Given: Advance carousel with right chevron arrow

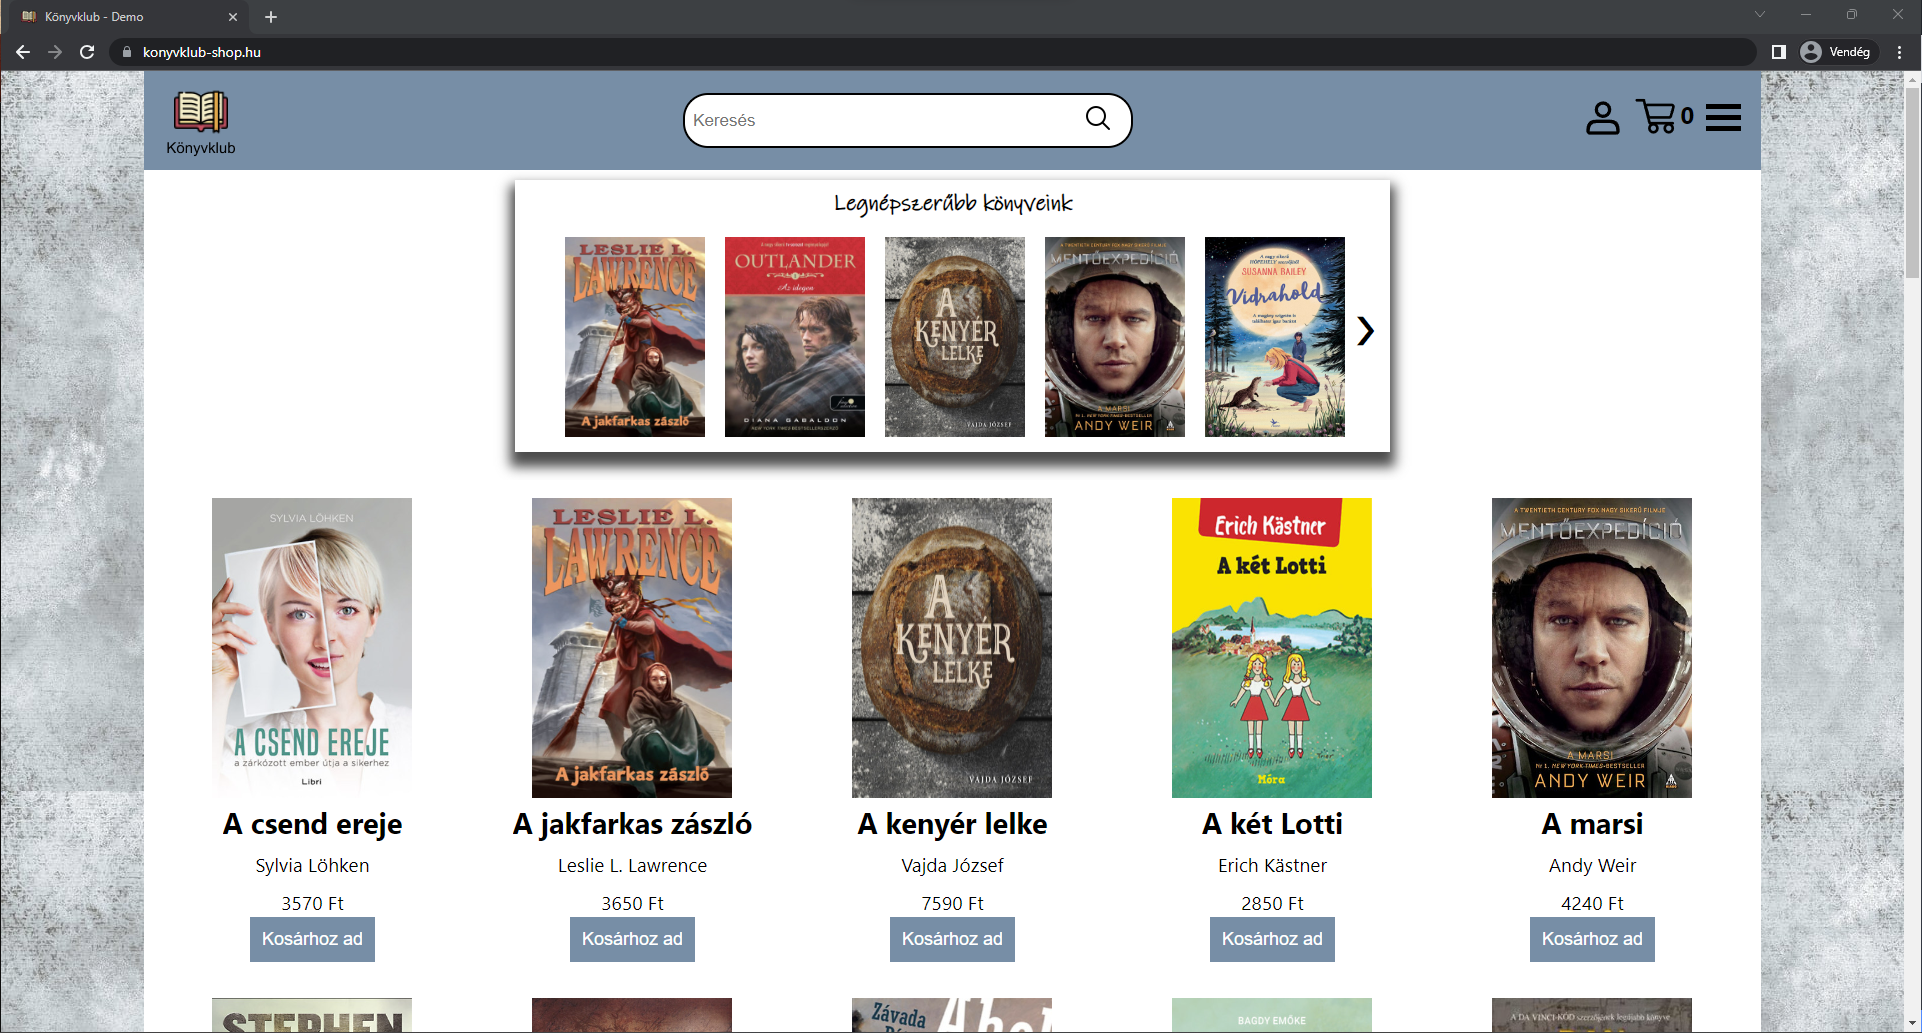Looking at the screenshot, I should [1365, 331].
